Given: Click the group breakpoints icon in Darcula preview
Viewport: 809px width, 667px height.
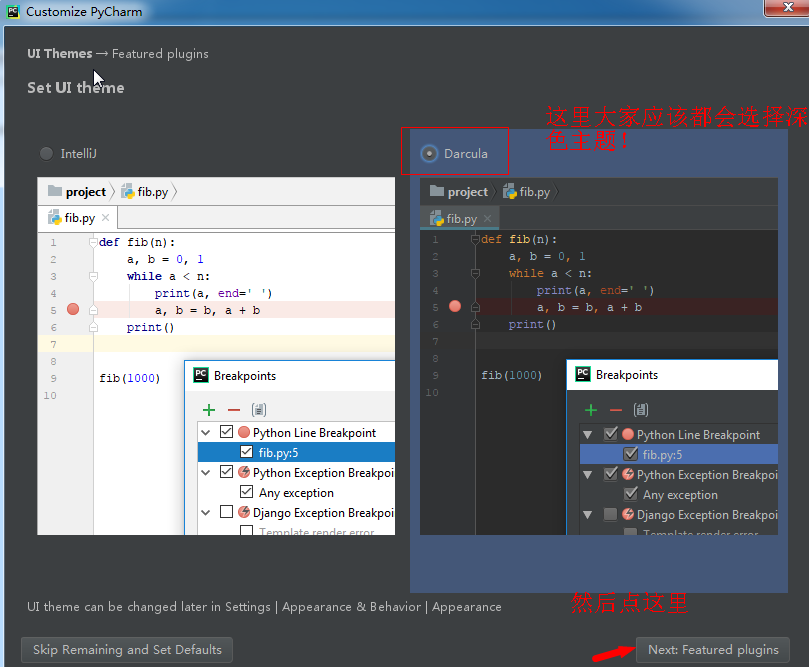Looking at the screenshot, I should click(x=641, y=410).
